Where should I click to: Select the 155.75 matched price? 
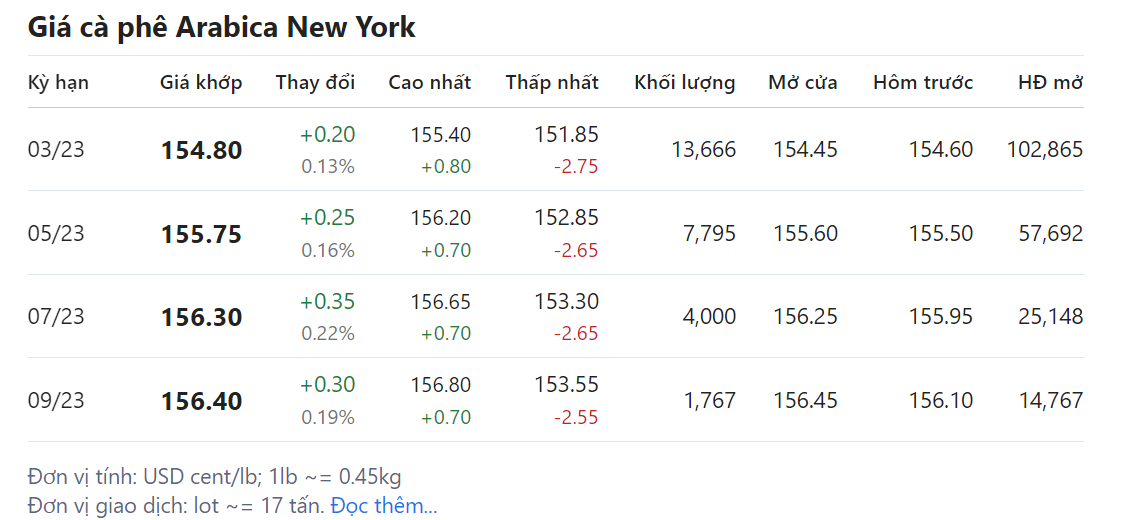tap(201, 235)
